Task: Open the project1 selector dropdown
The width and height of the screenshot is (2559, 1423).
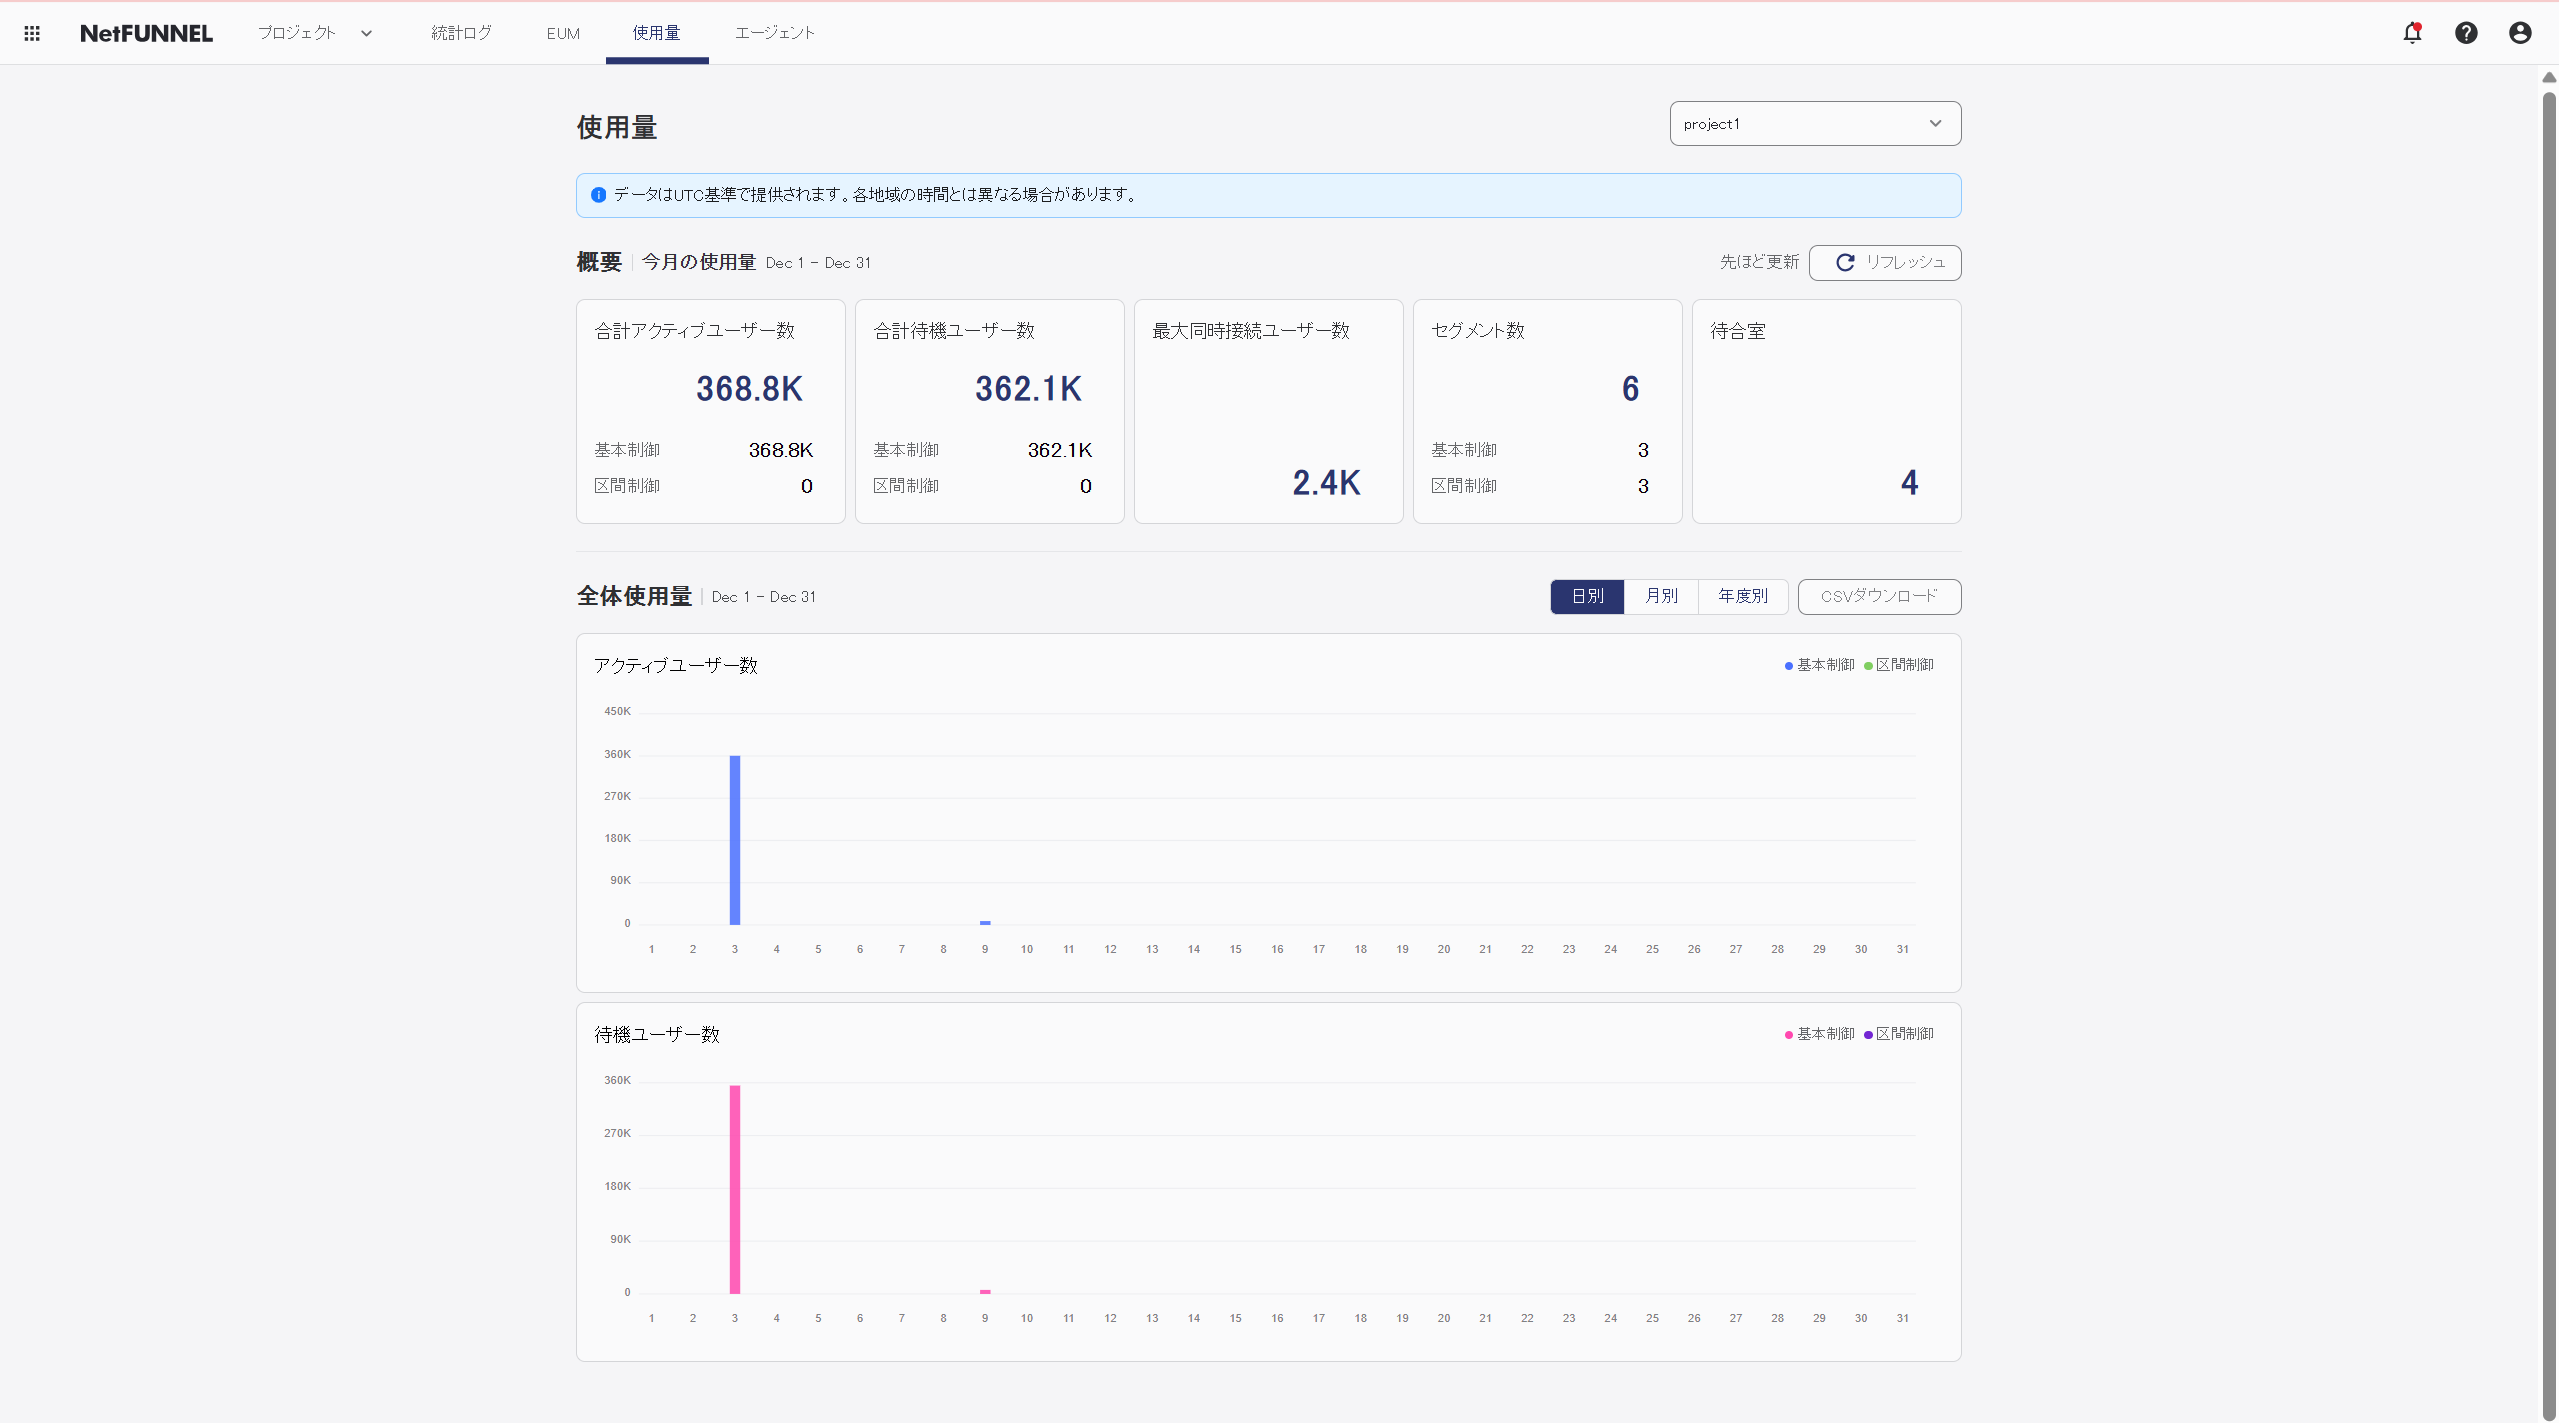Action: [1814, 124]
